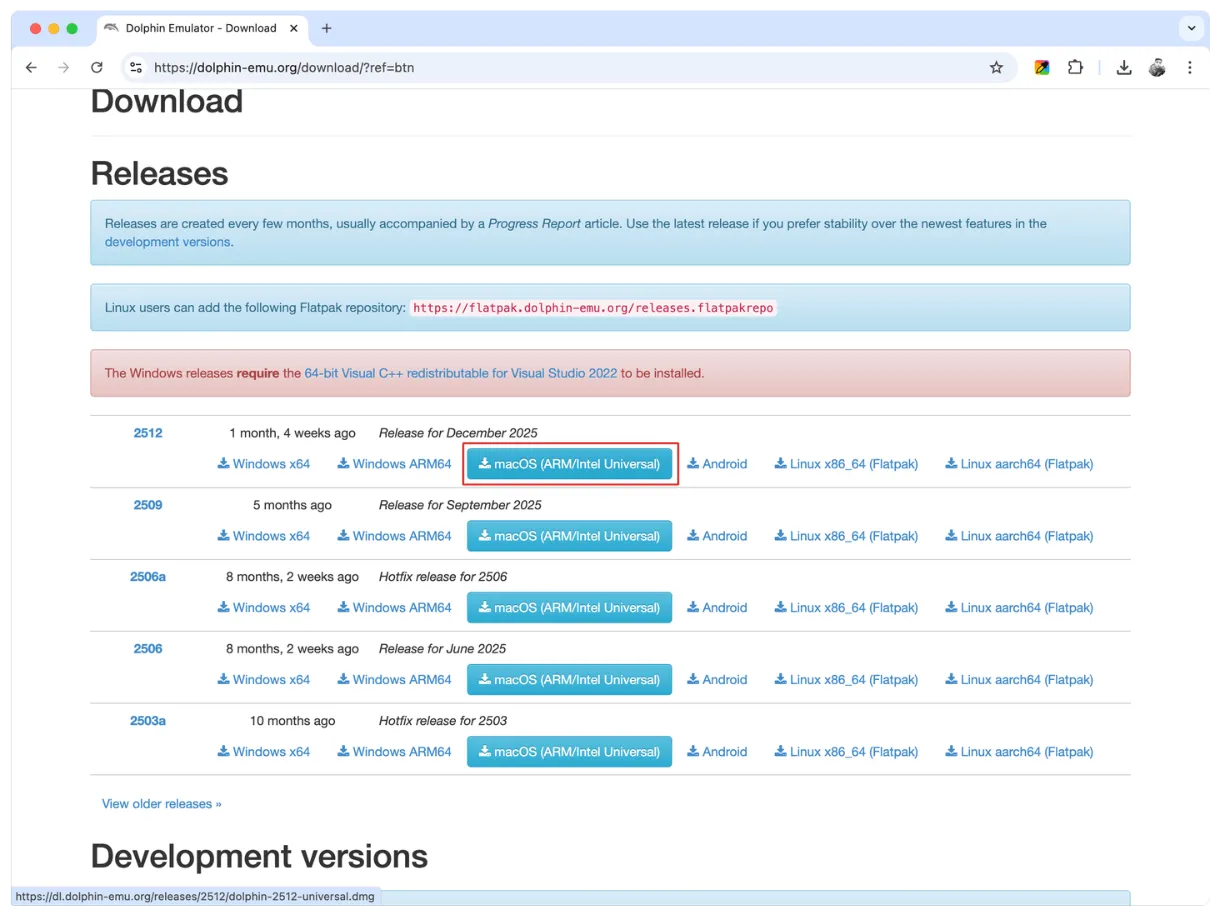Bookmark this page with star icon

tap(996, 67)
